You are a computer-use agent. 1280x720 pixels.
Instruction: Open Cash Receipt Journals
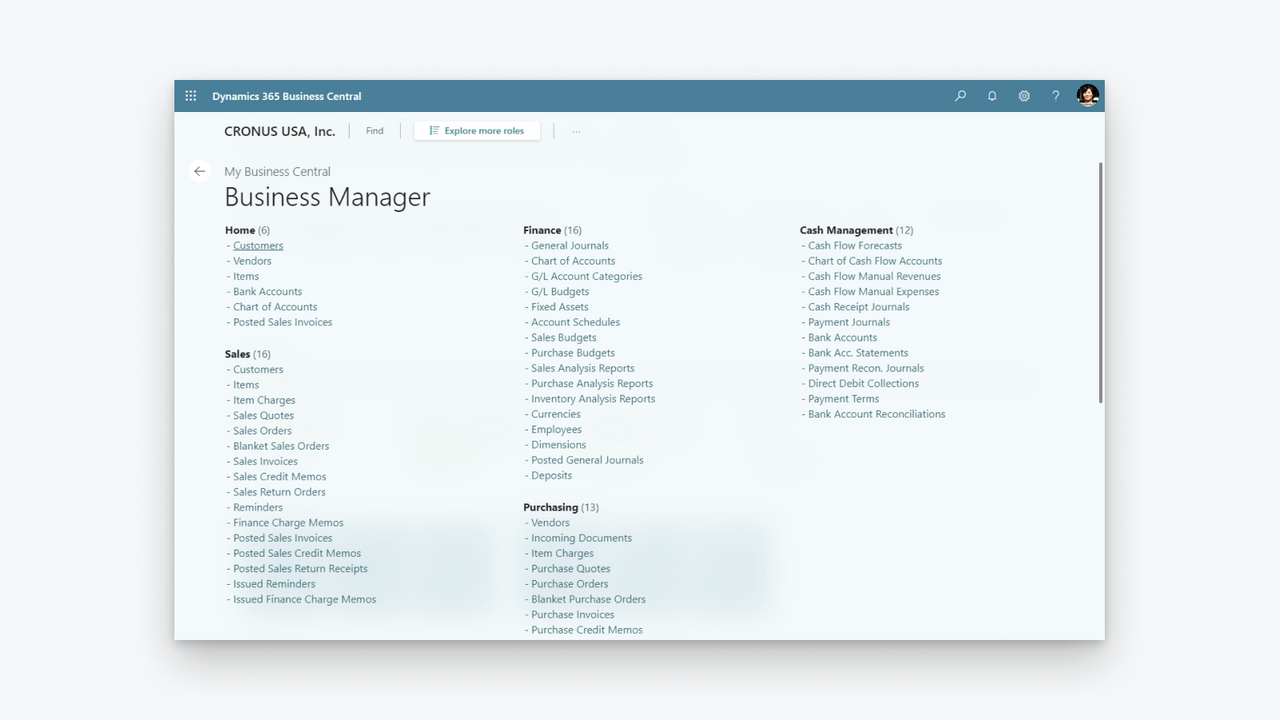(859, 307)
